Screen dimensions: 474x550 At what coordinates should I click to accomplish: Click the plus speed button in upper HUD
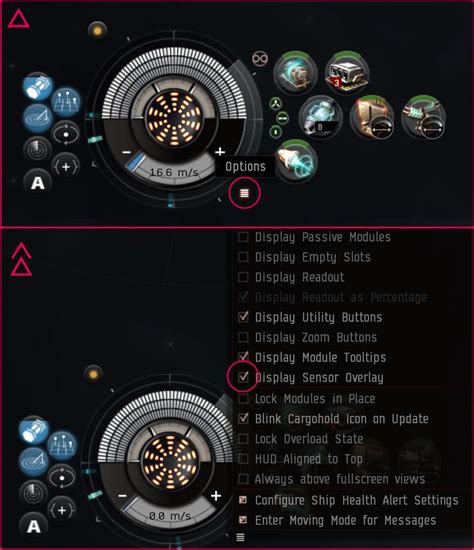(220, 152)
